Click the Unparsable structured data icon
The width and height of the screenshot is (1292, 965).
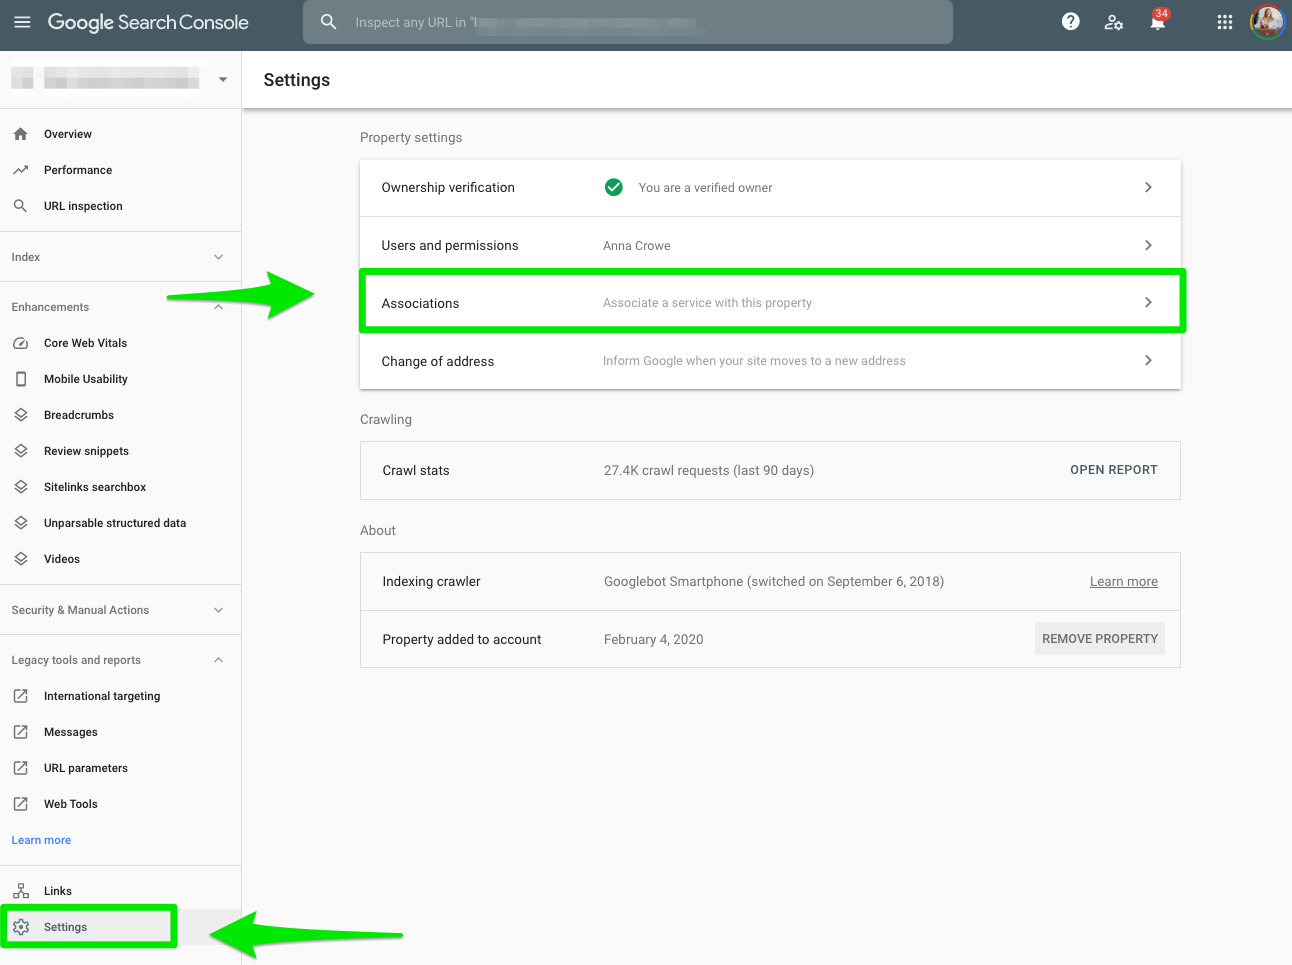[x=21, y=523]
